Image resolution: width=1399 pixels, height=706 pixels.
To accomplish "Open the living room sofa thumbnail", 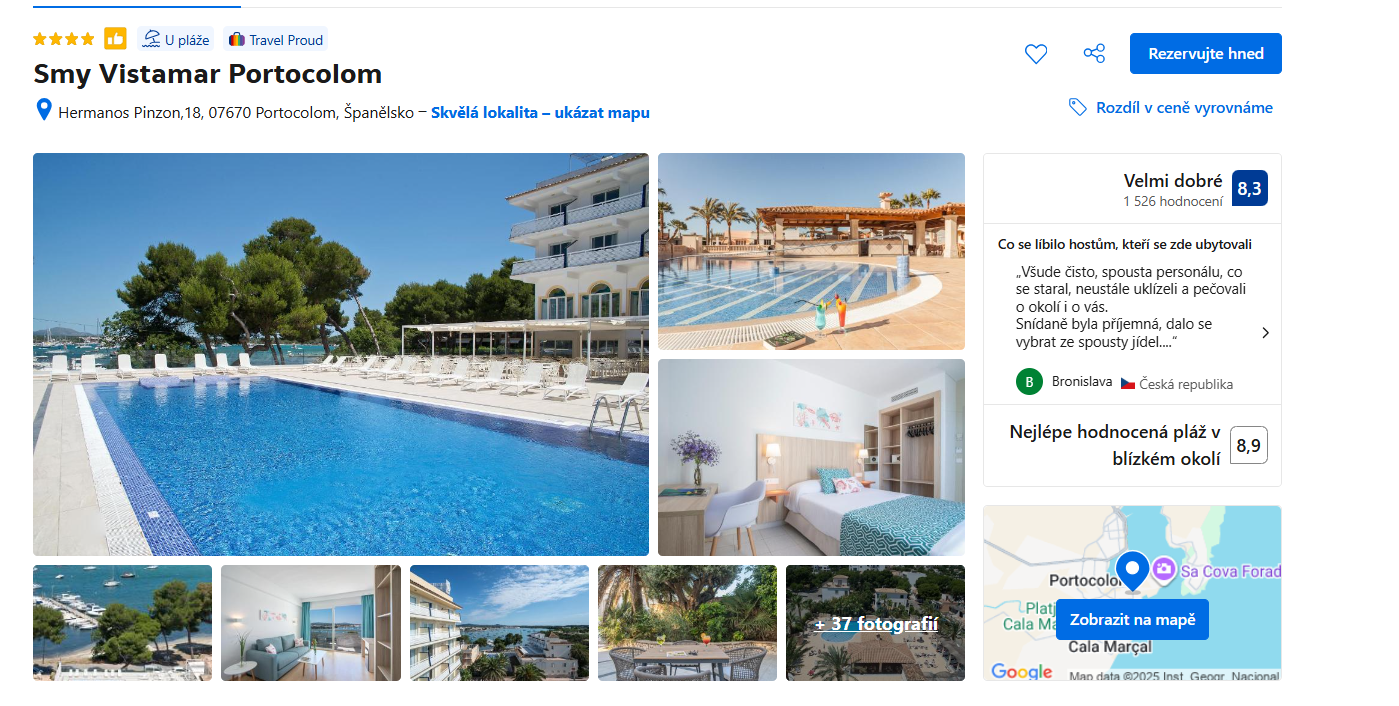I will click(311, 623).
